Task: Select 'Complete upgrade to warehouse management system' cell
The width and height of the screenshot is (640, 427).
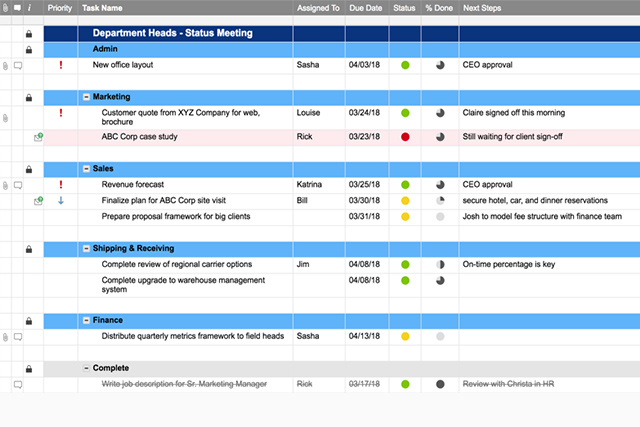Action: (185, 285)
